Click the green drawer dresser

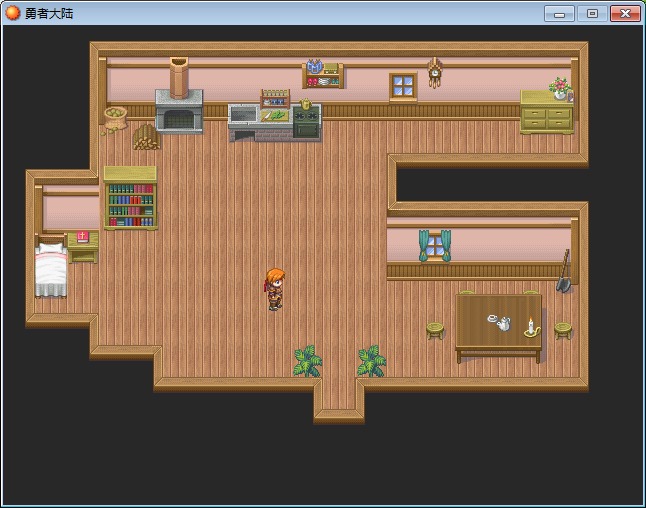click(x=547, y=112)
